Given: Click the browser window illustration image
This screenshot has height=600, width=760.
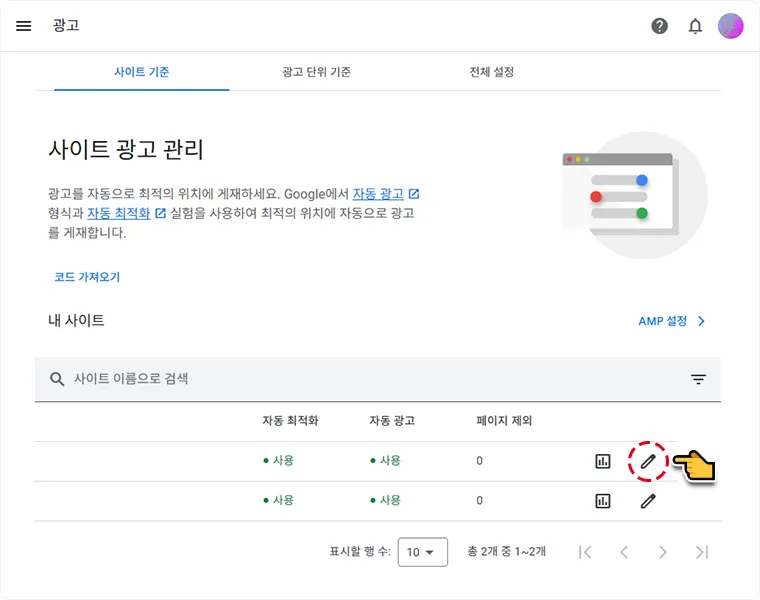Looking at the screenshot, I should pyautogui.click(x=635, y=195).
